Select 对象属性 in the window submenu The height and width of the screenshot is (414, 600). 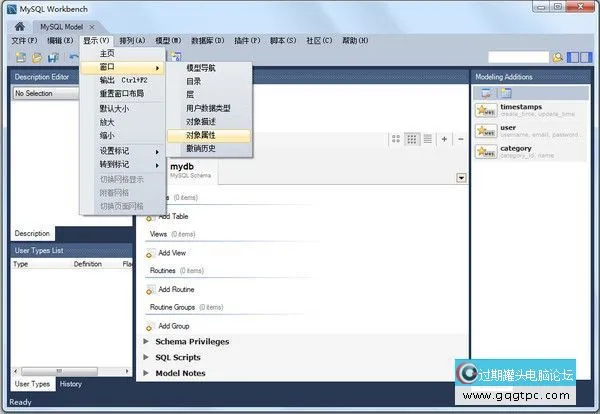point(200,135)
